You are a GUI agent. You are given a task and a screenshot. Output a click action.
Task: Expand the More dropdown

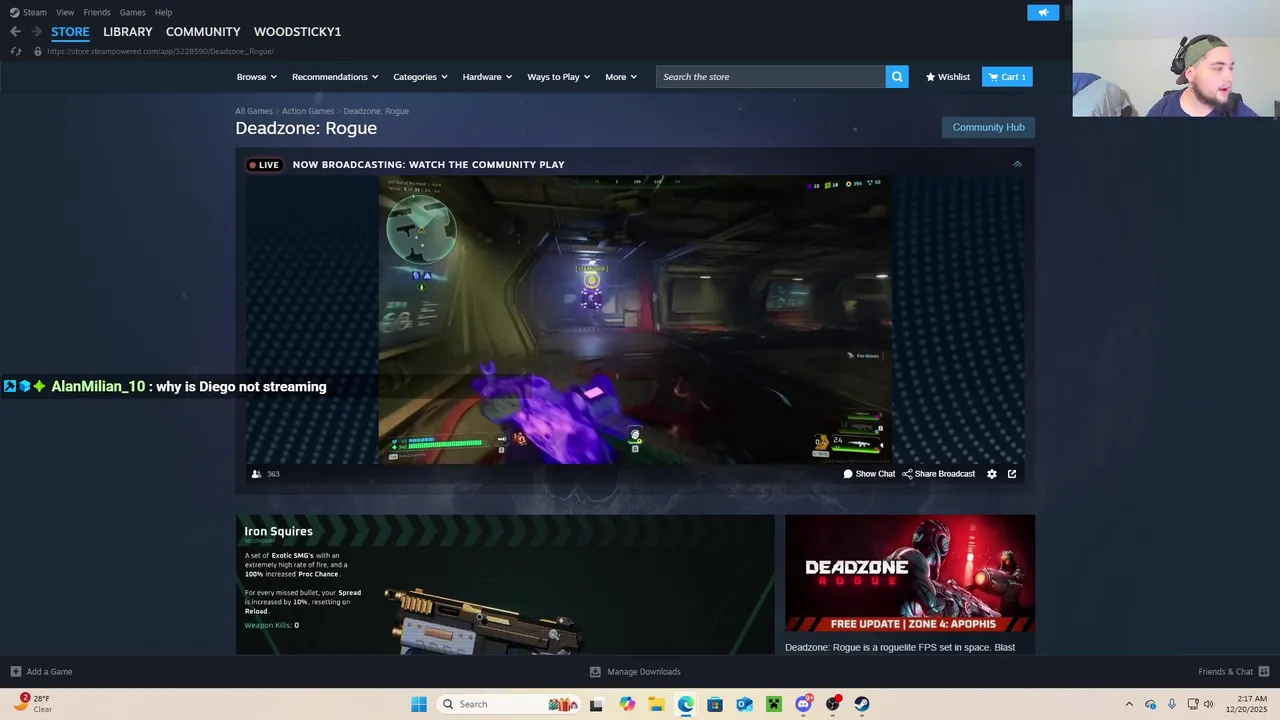[621, 77]
